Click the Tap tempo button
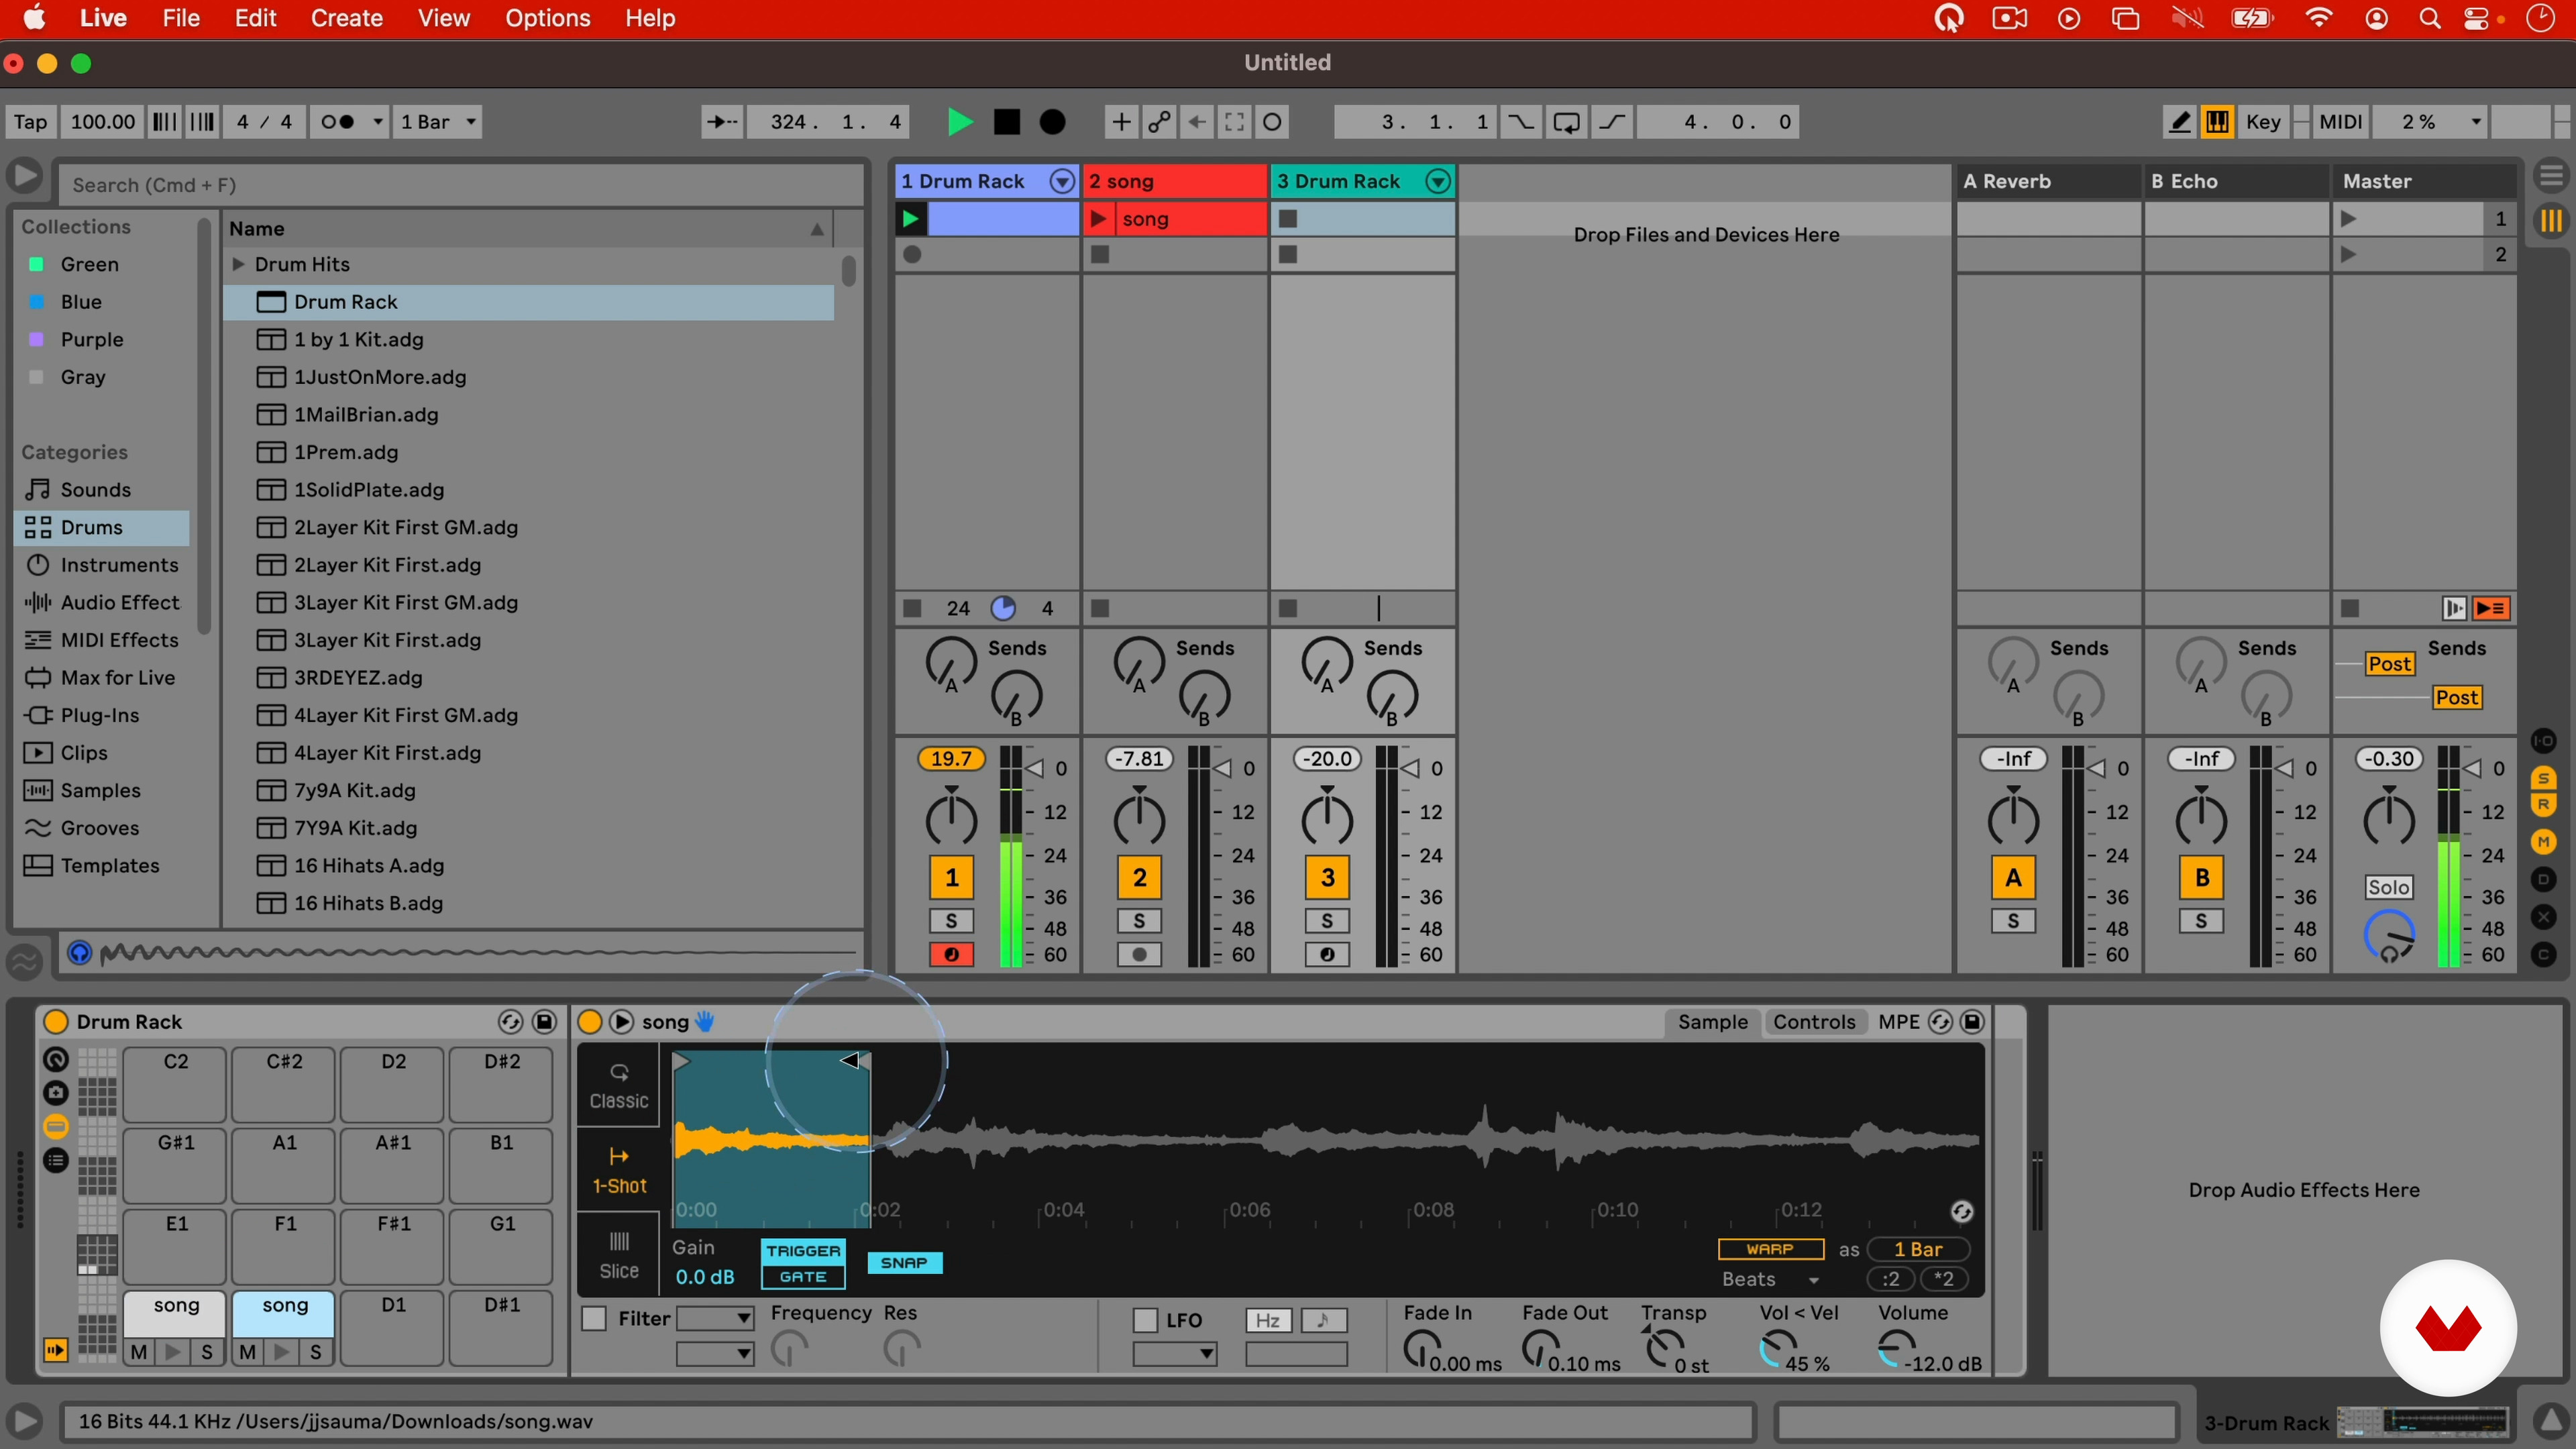Image resolution: width=2576 pixels, height=1449 pixels. 30,122
